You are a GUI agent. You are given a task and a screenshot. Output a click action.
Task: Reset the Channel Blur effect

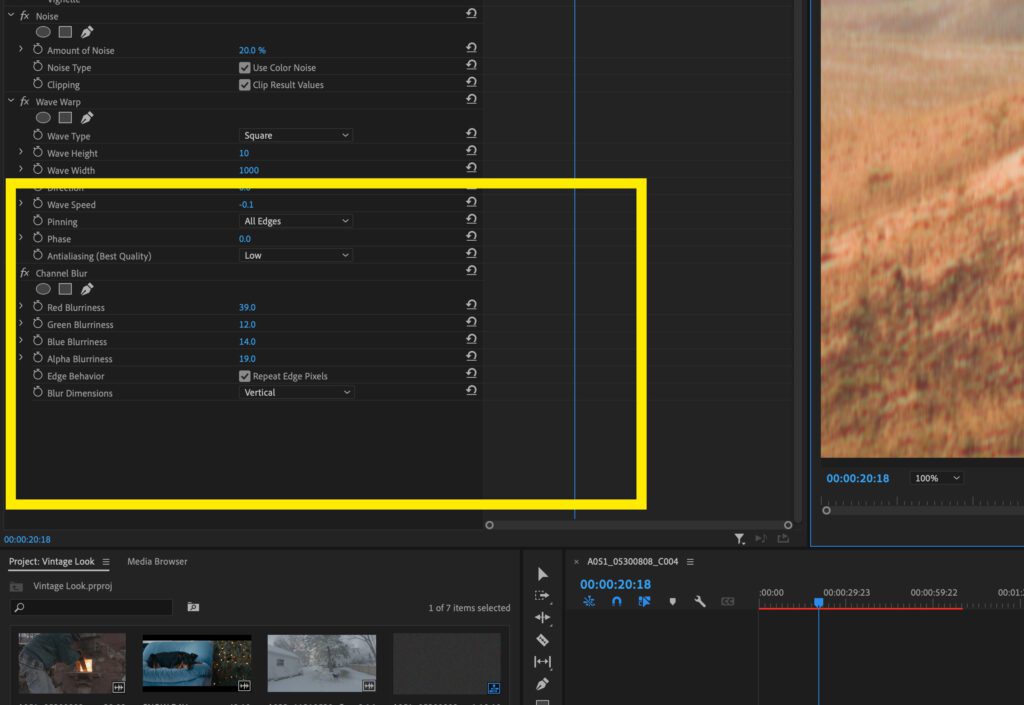tap(471, 271)
